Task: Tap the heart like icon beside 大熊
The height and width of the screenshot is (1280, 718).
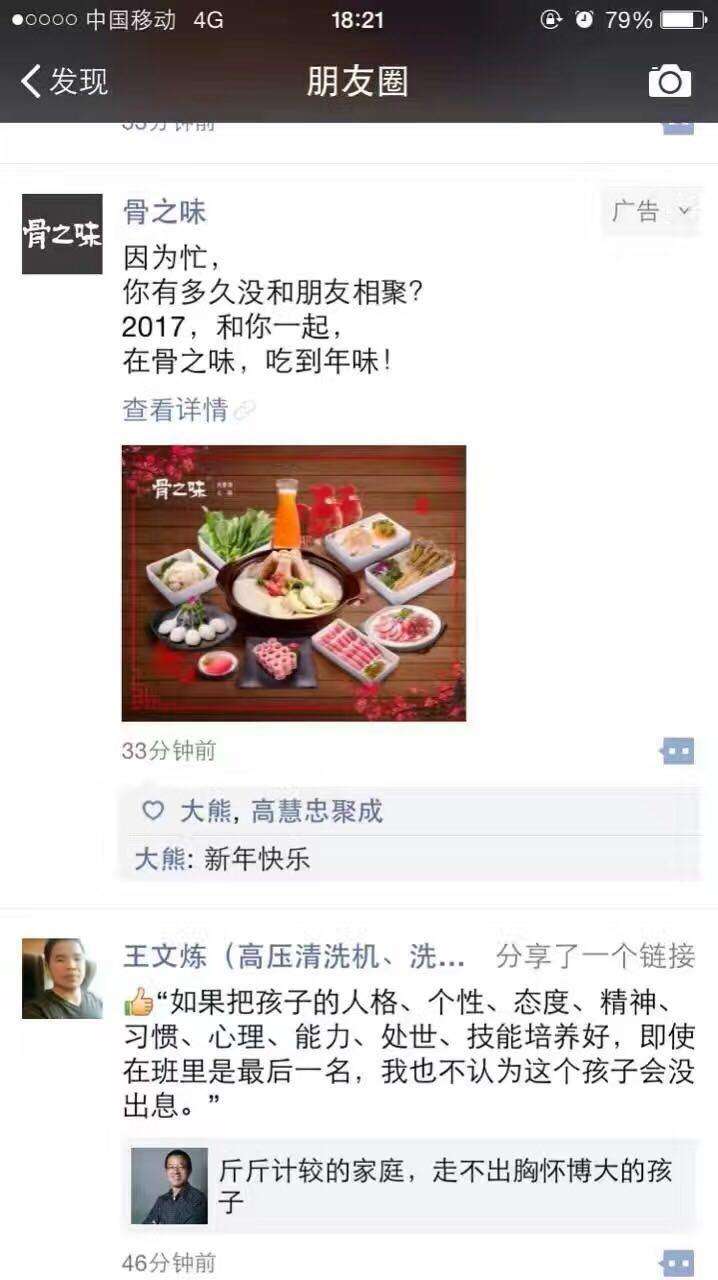Action: [x=153, y=811]
